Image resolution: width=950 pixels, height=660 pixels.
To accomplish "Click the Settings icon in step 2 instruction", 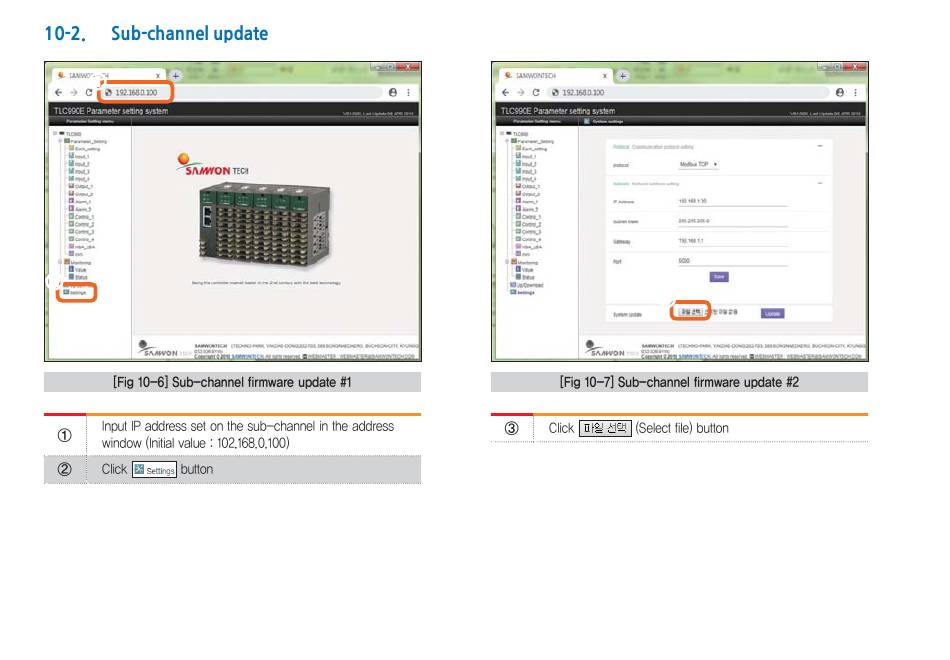I will click(x=154, y=470).
